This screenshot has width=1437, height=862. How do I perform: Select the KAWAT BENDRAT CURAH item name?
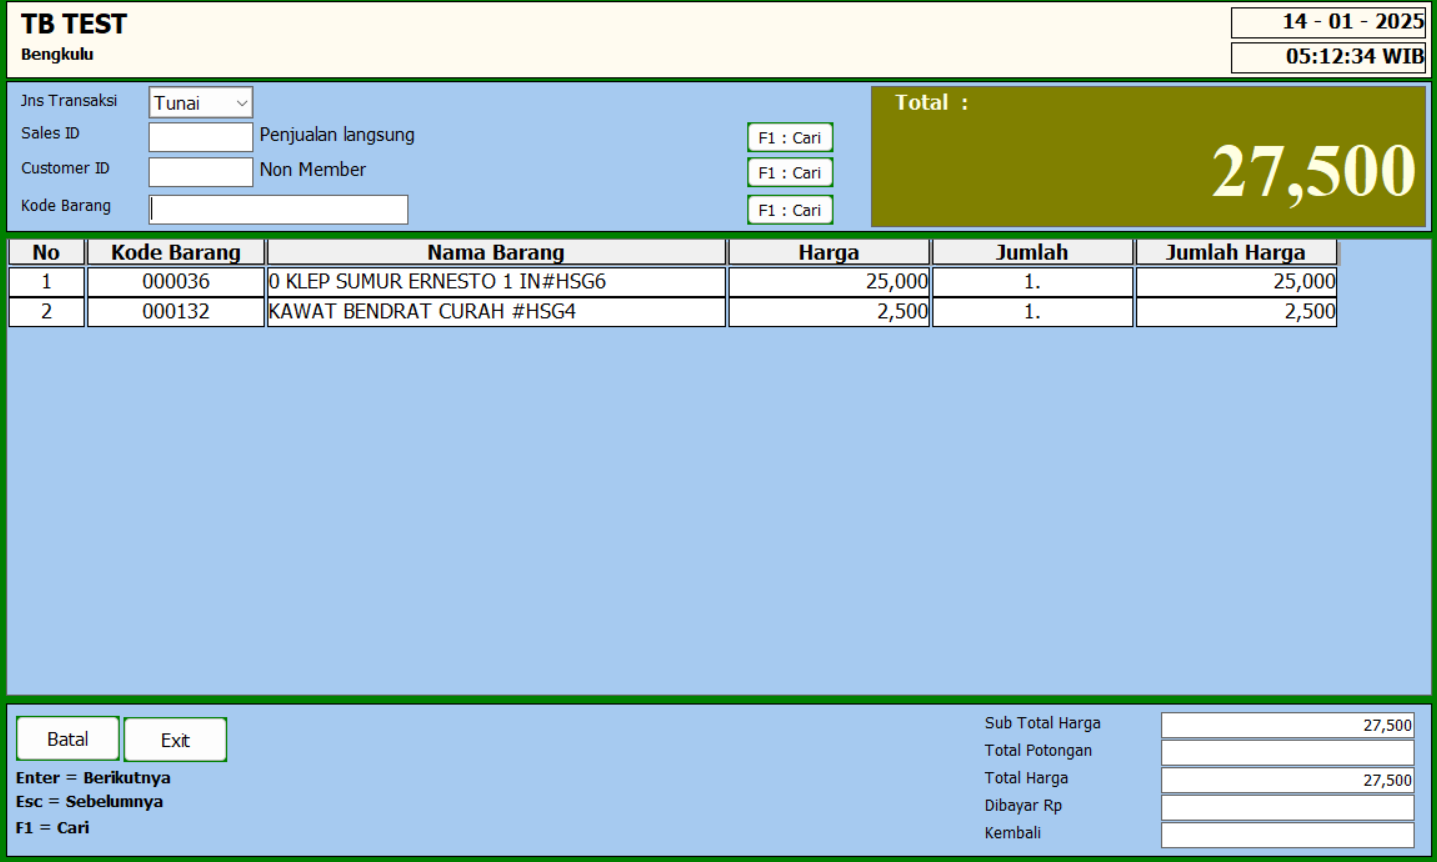click(496, 312)
